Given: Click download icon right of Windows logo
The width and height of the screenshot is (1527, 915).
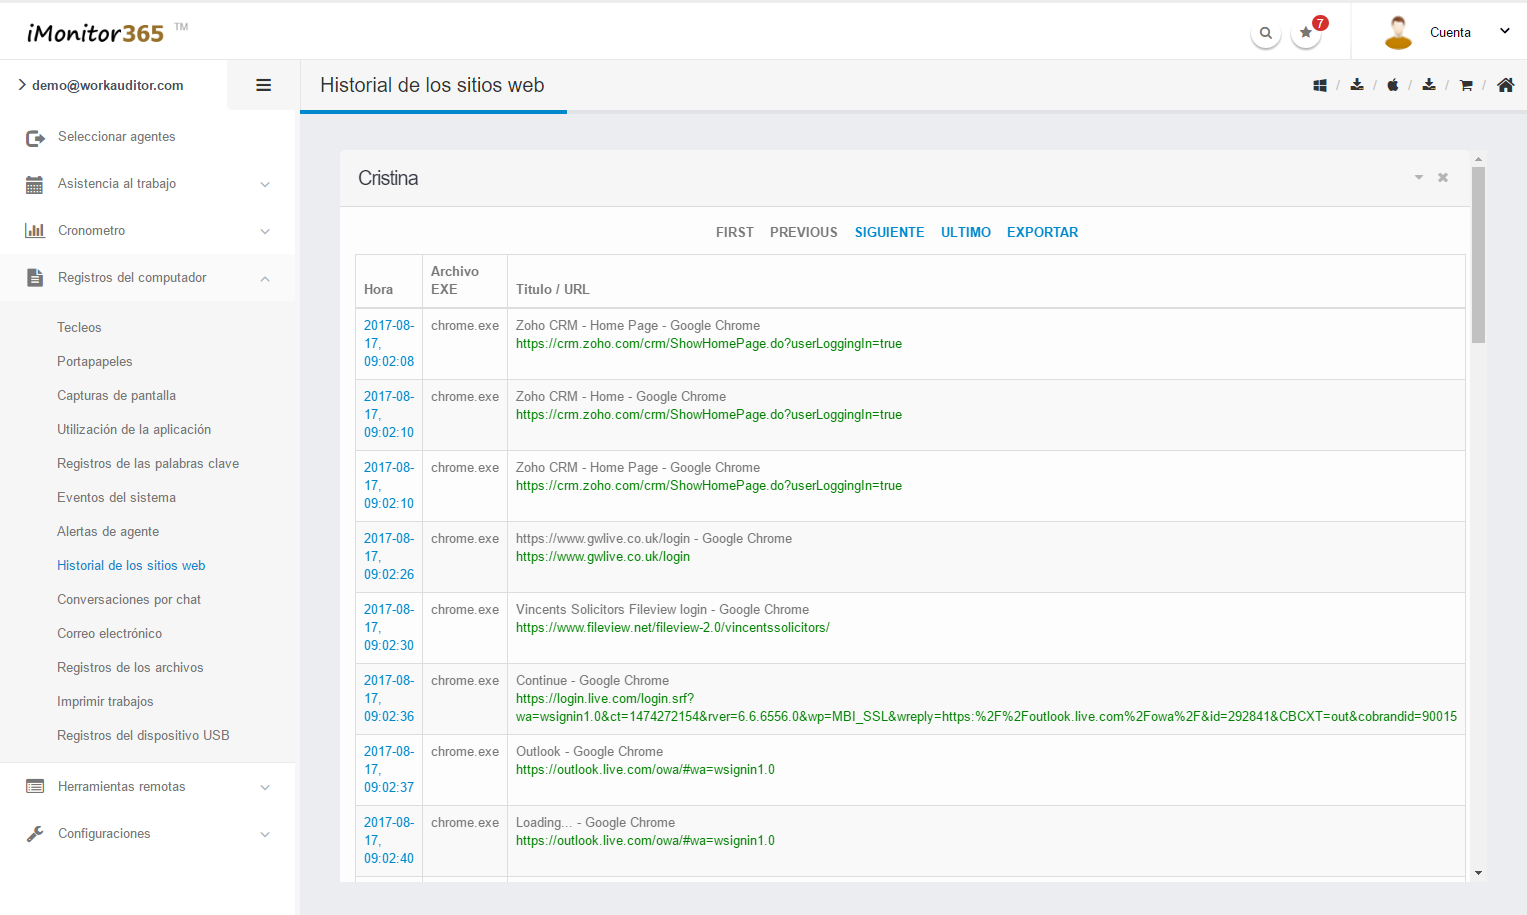Looking at the screenshot, I should point(1357,85).
